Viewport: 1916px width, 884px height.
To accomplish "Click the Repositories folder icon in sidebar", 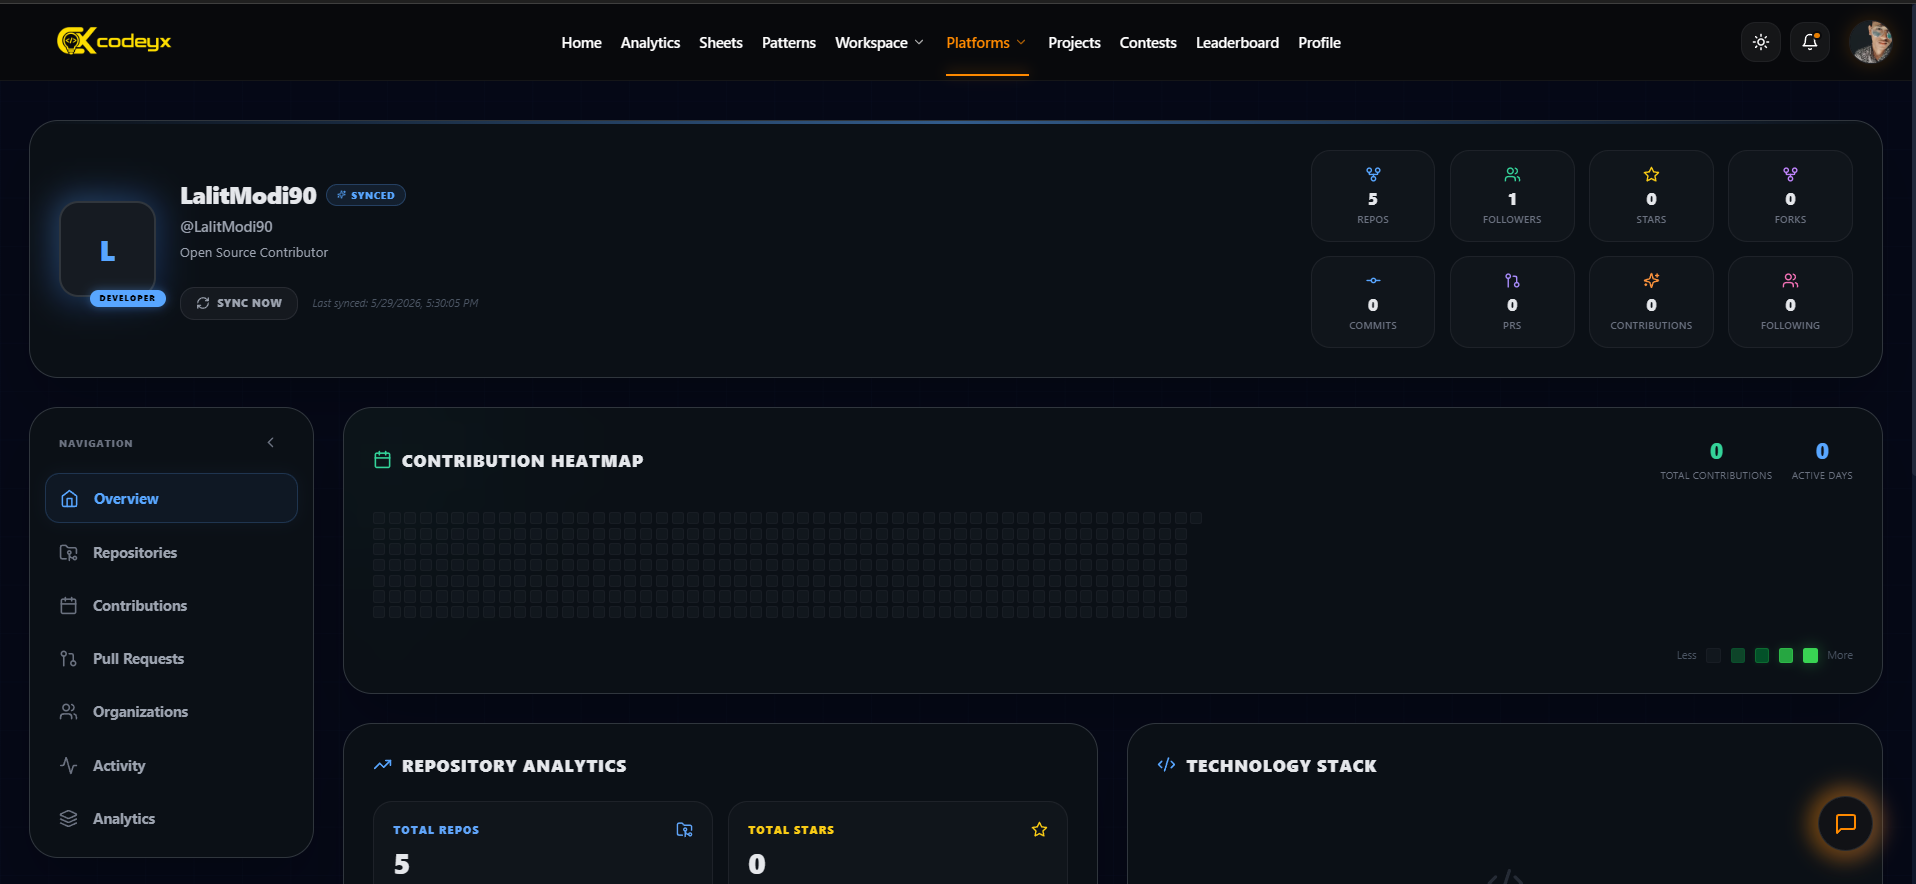I will [68, 552].
